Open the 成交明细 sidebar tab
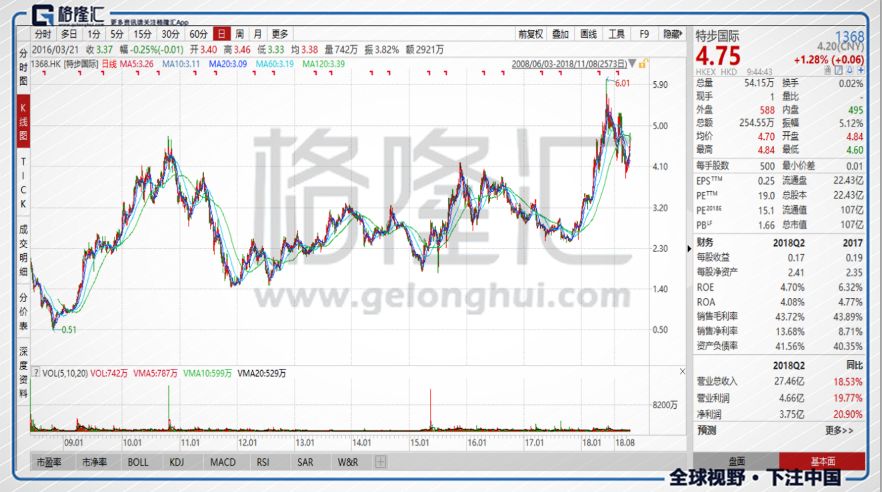Image resolution: width=882 pixels, height=492 pixels. coord(23,250)
